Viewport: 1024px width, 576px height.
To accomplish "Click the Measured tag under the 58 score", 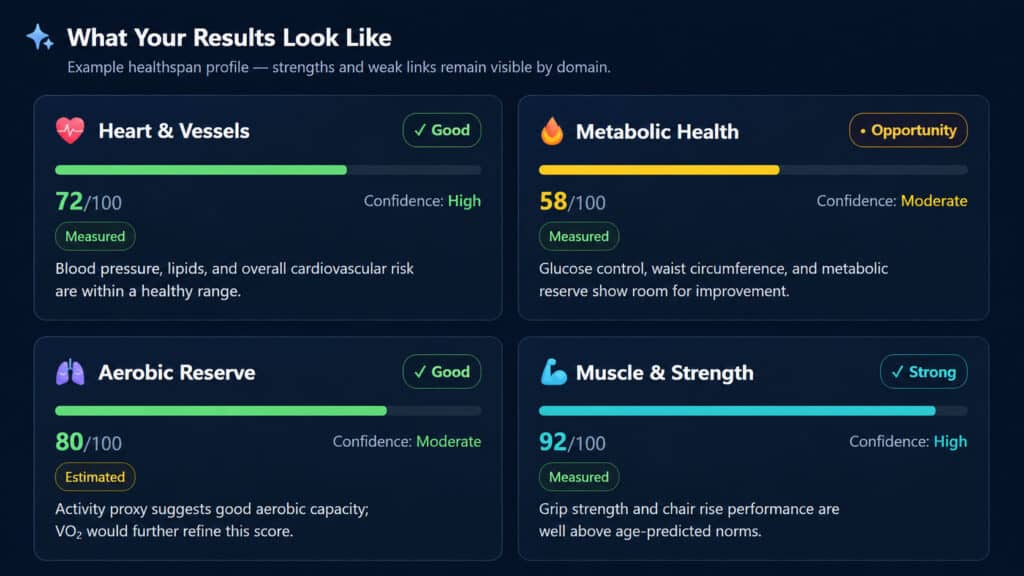I will click(x=579, y=236).
